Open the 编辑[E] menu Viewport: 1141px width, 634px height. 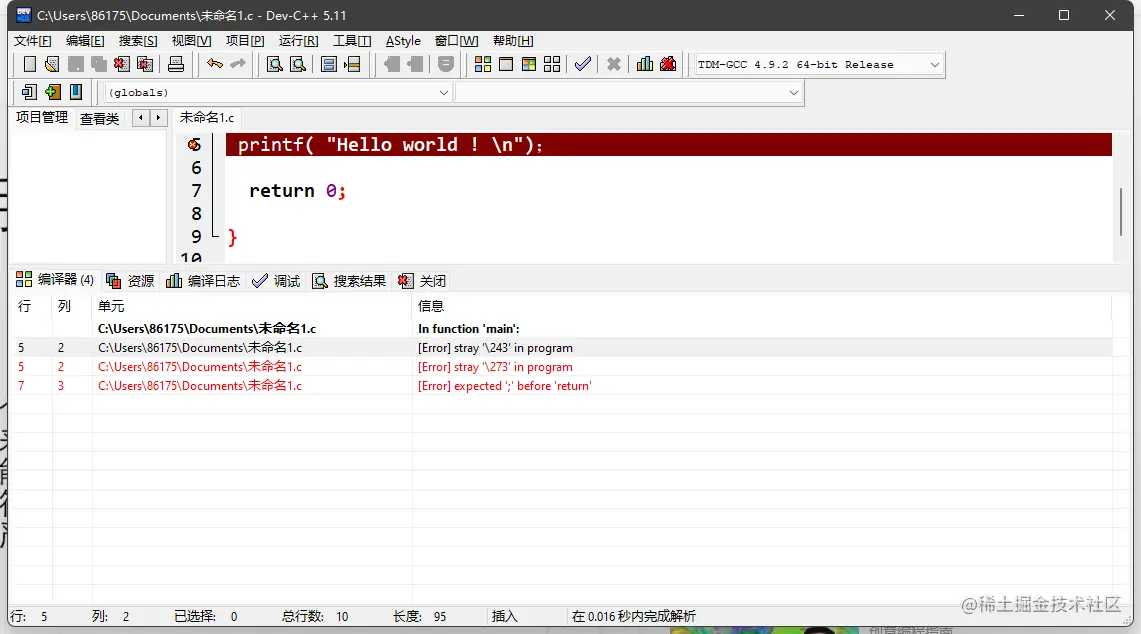85,41
